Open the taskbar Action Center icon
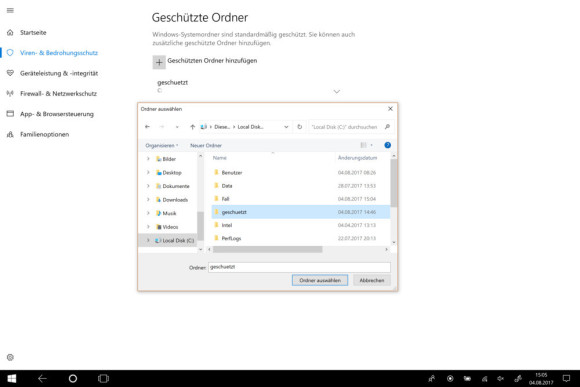 (566, 378)
